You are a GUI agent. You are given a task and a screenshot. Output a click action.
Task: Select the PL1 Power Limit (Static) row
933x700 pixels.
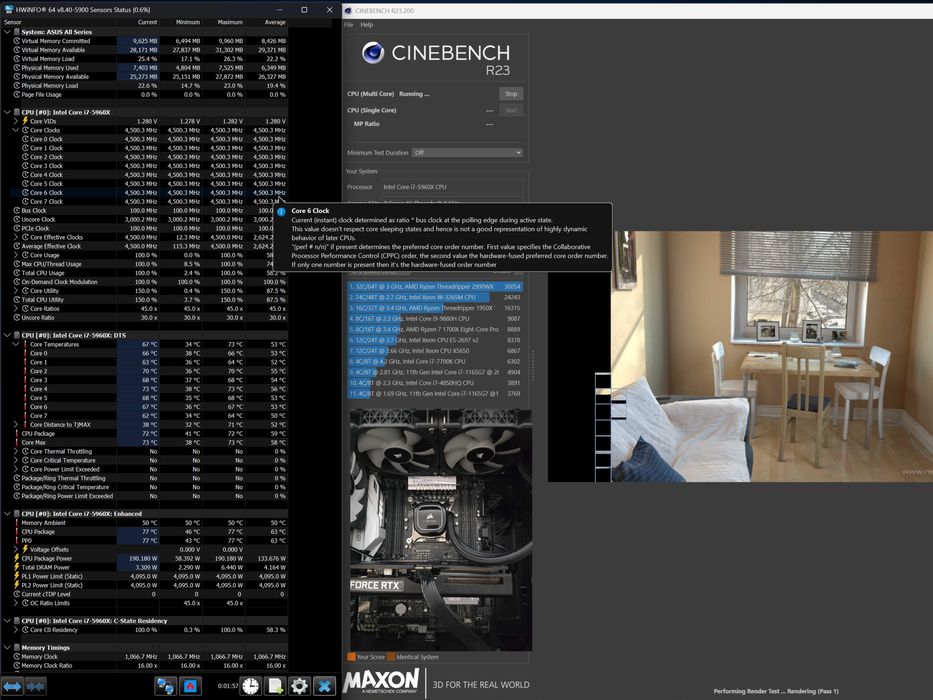(x=149, y=576)
